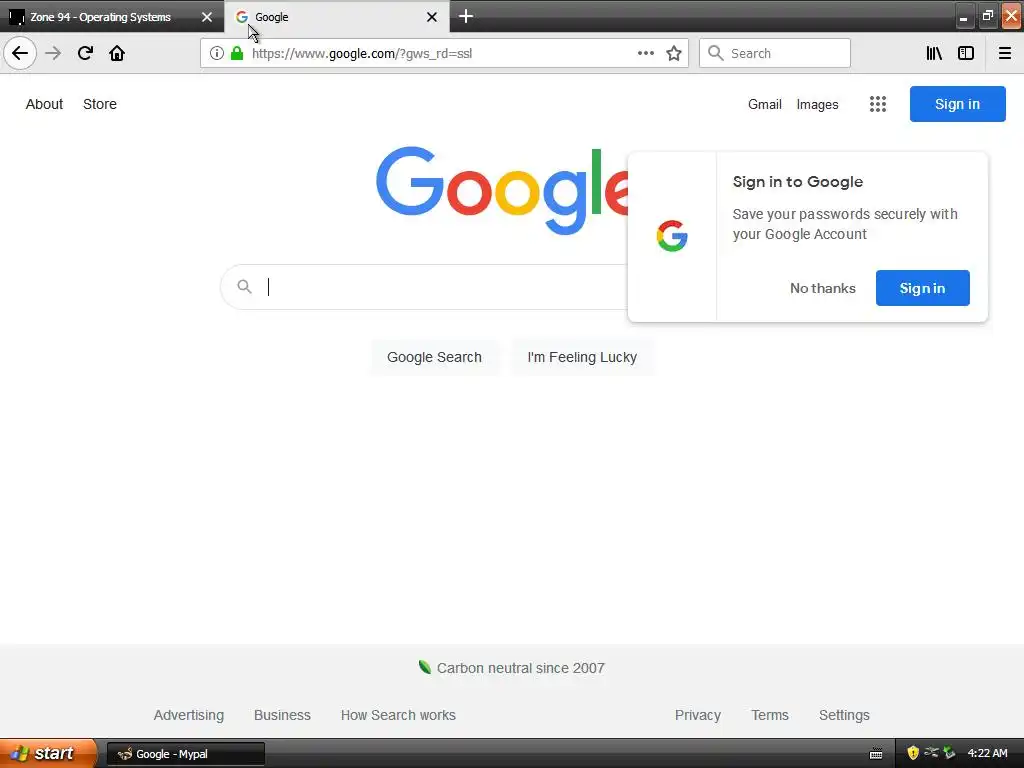This screenshot has width=1024, height=768.
Task: Click the green padlock security icon
Action: (x=237, y=53)
